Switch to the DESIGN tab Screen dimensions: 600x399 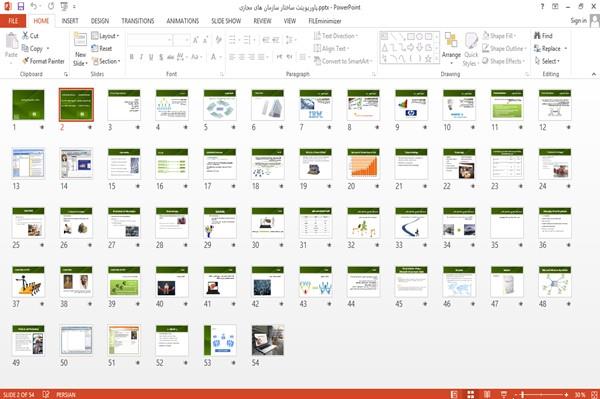(100, 21)
